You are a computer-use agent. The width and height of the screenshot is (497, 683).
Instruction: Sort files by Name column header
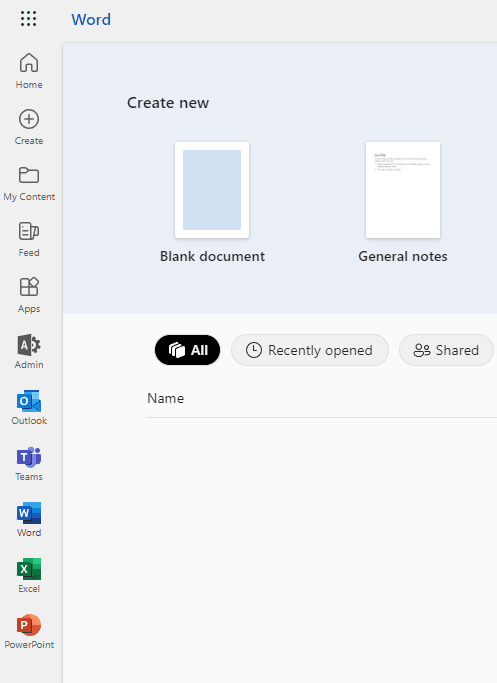point(166,398)
